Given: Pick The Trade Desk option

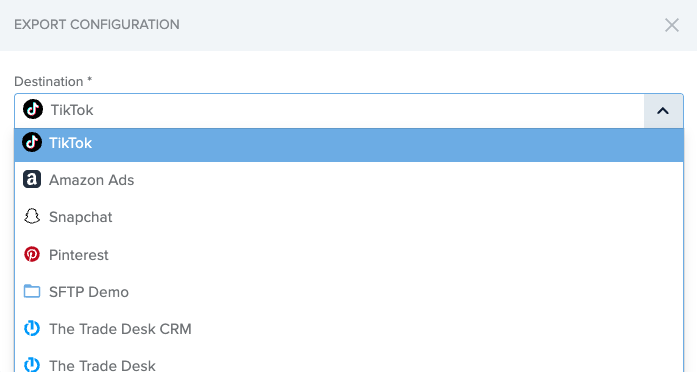Looking at the screenshot, I should (x=349, y=361).
